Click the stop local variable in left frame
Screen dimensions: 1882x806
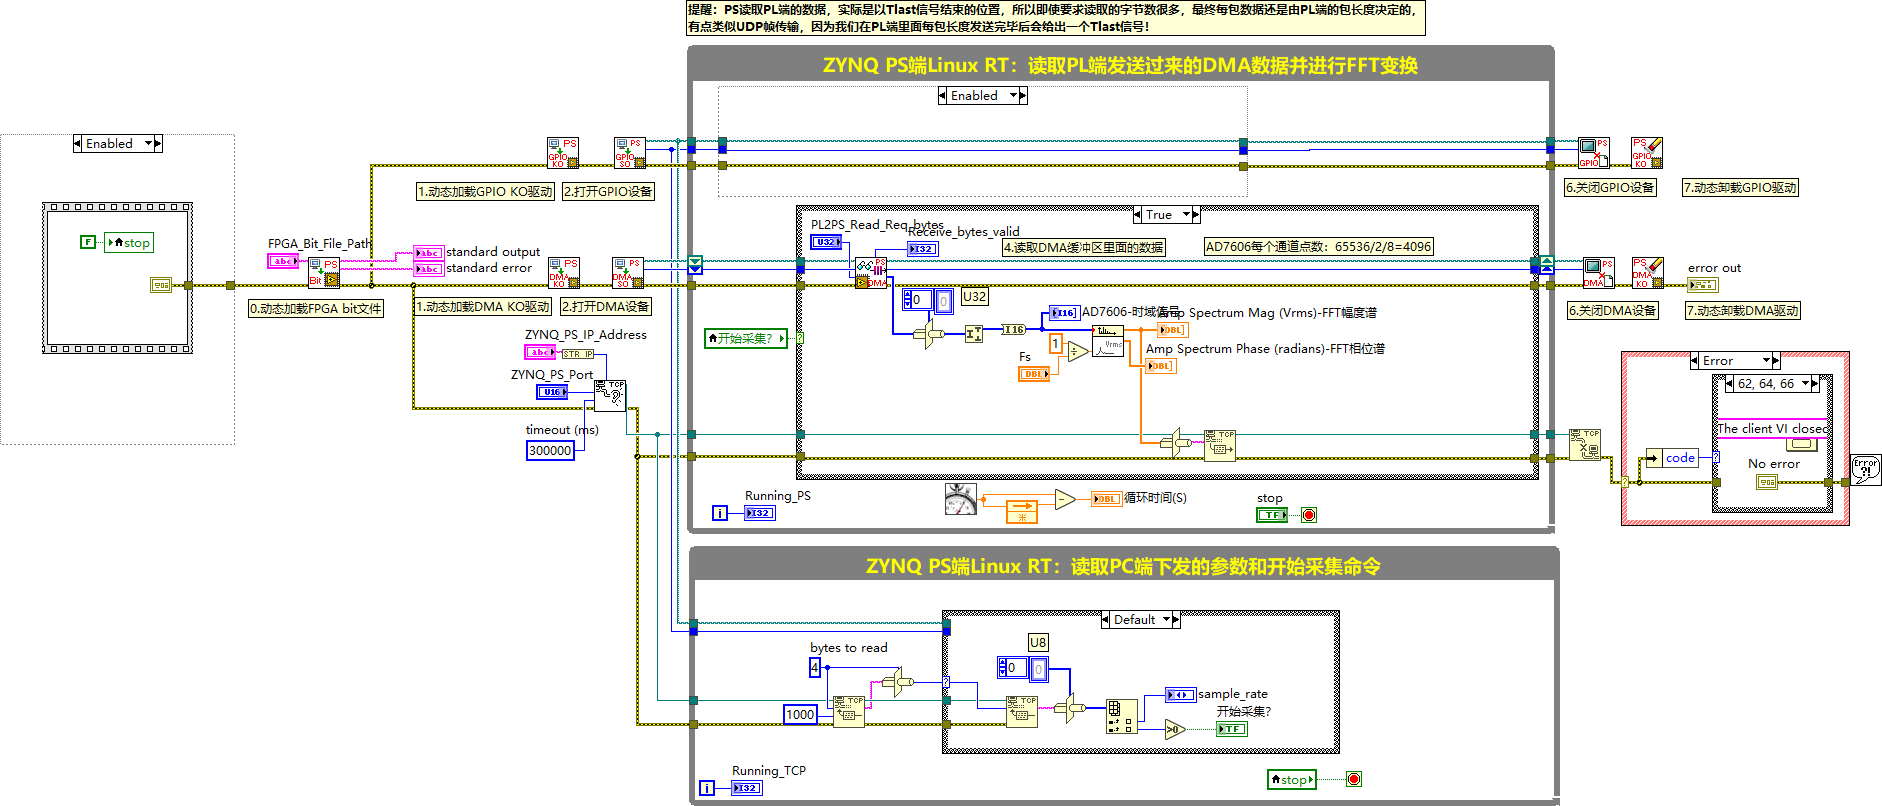129,243
